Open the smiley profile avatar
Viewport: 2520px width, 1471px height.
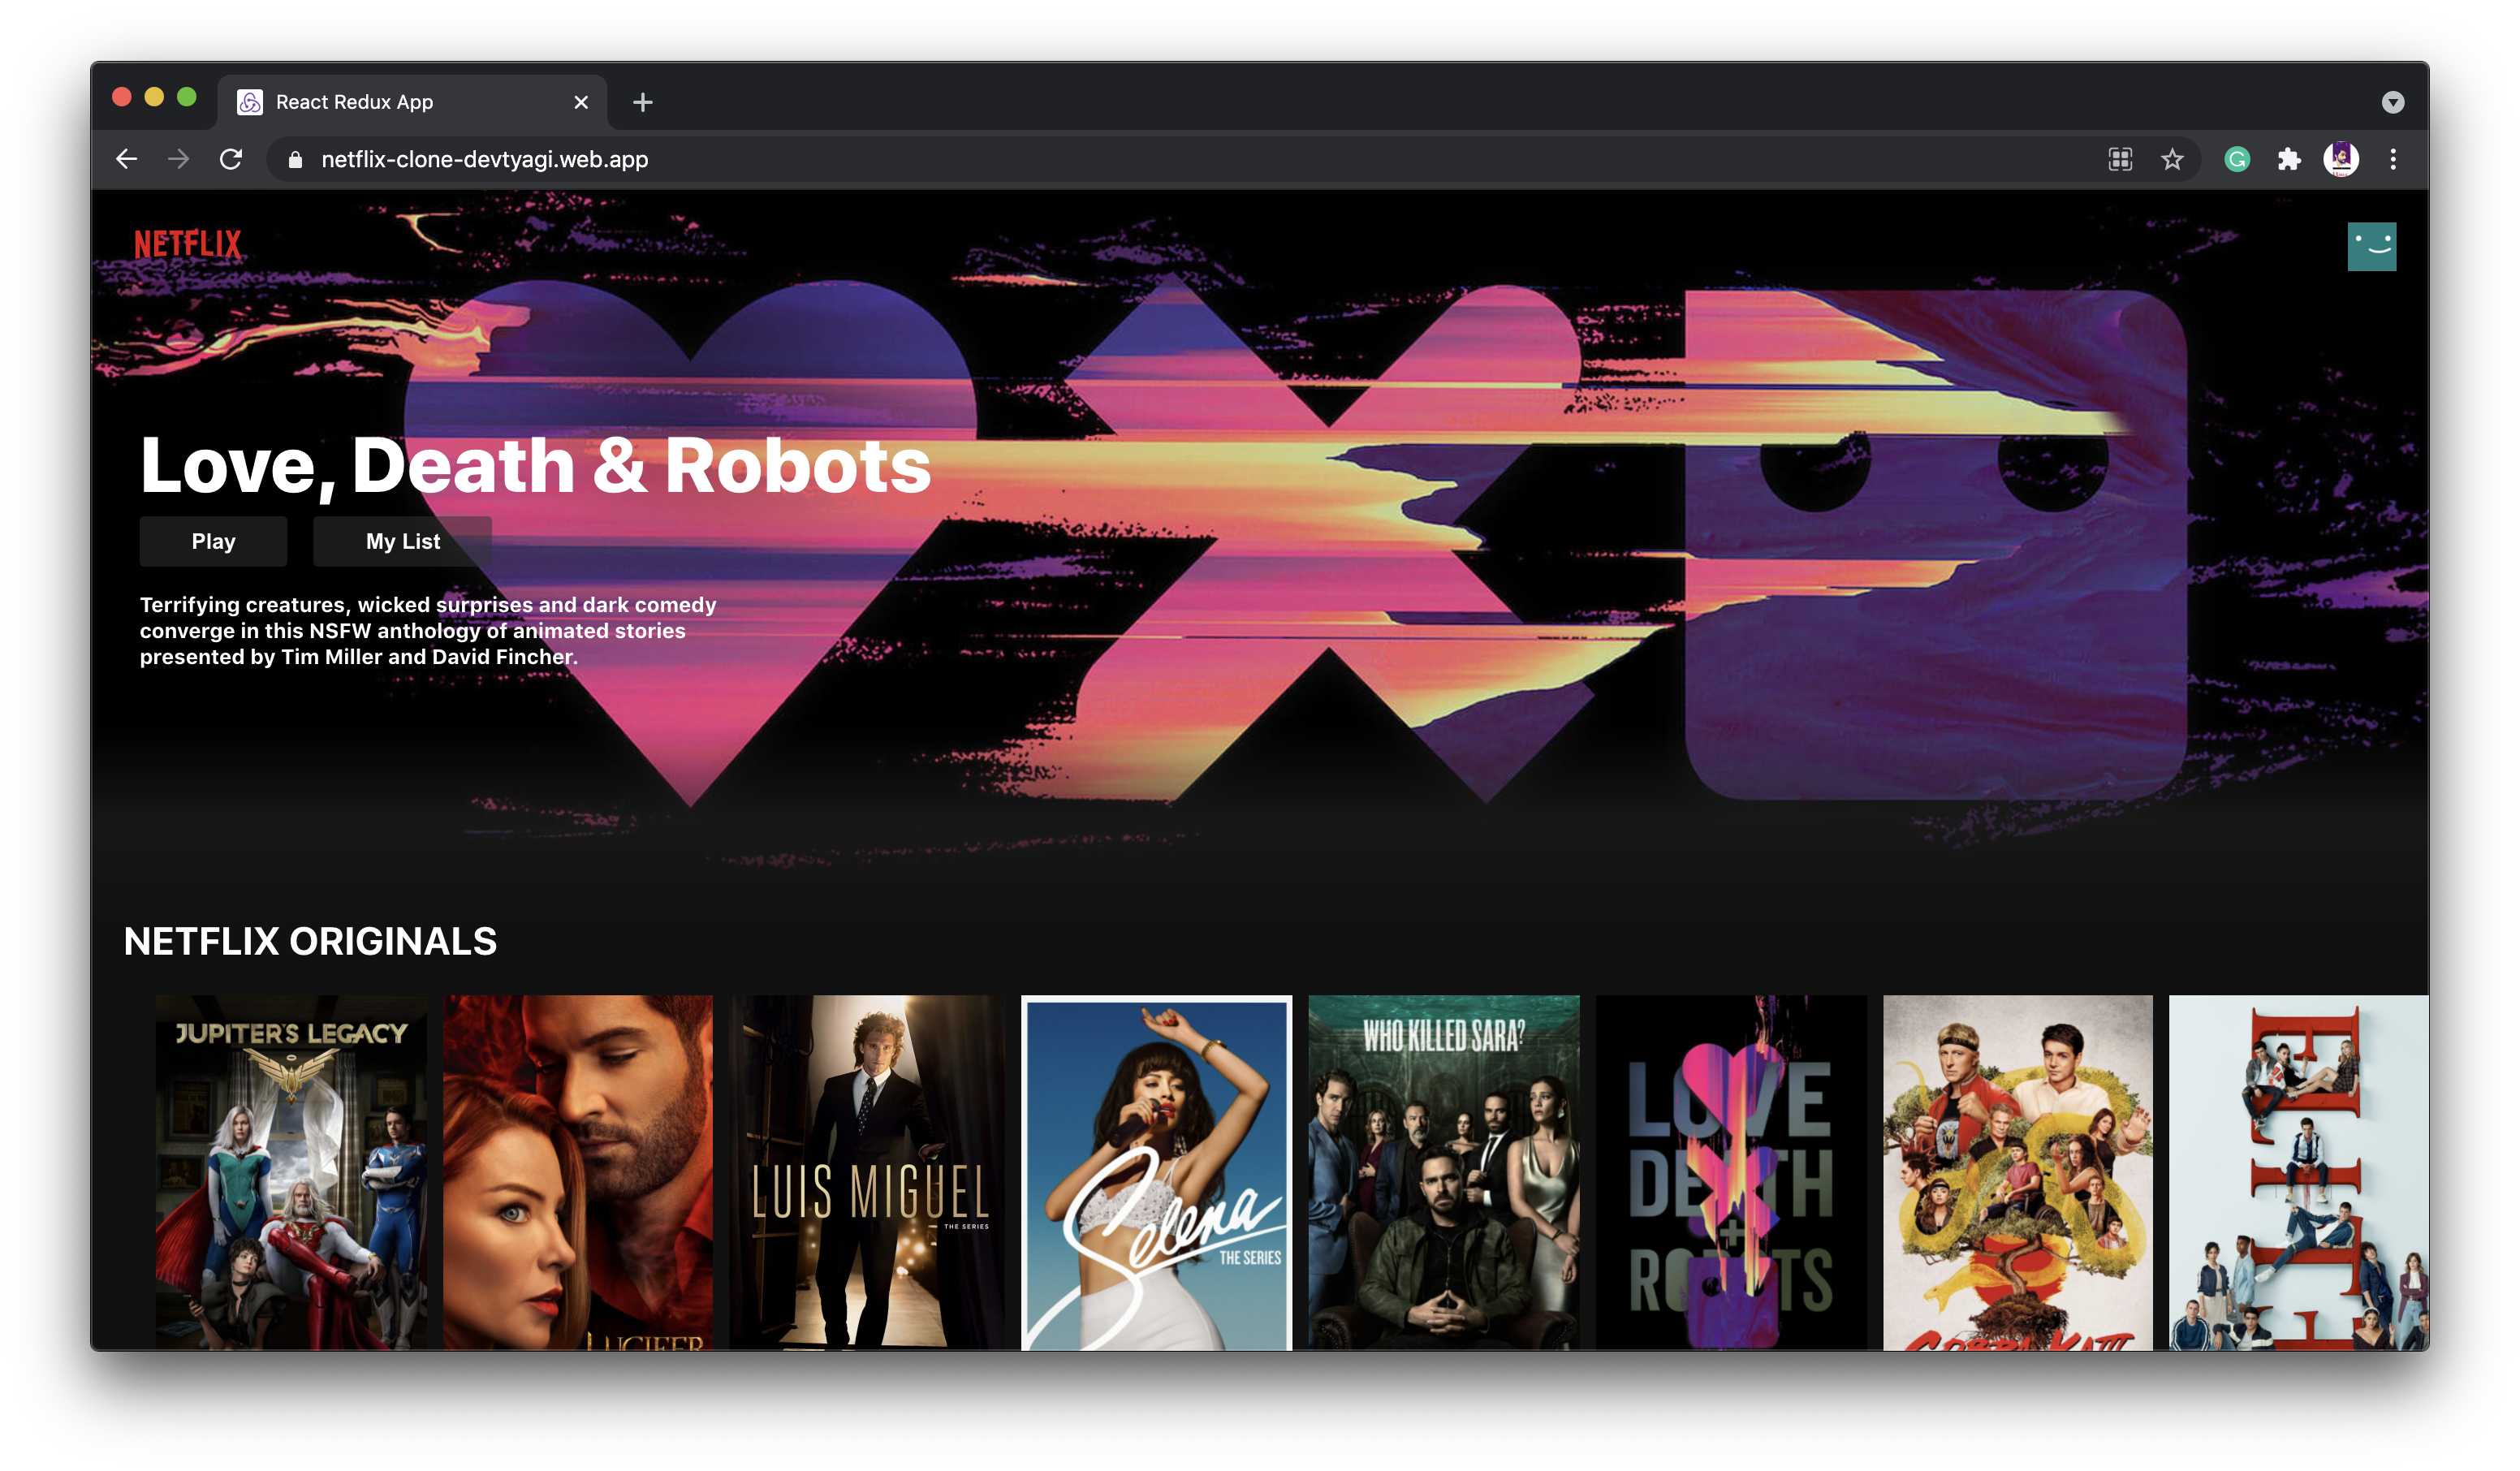tap(2371, 246)
